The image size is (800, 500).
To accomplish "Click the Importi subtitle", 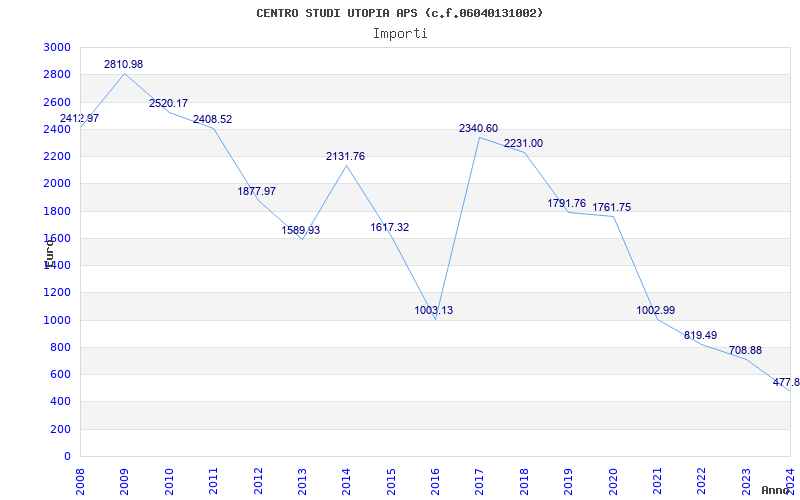I will tap(400, 34).
